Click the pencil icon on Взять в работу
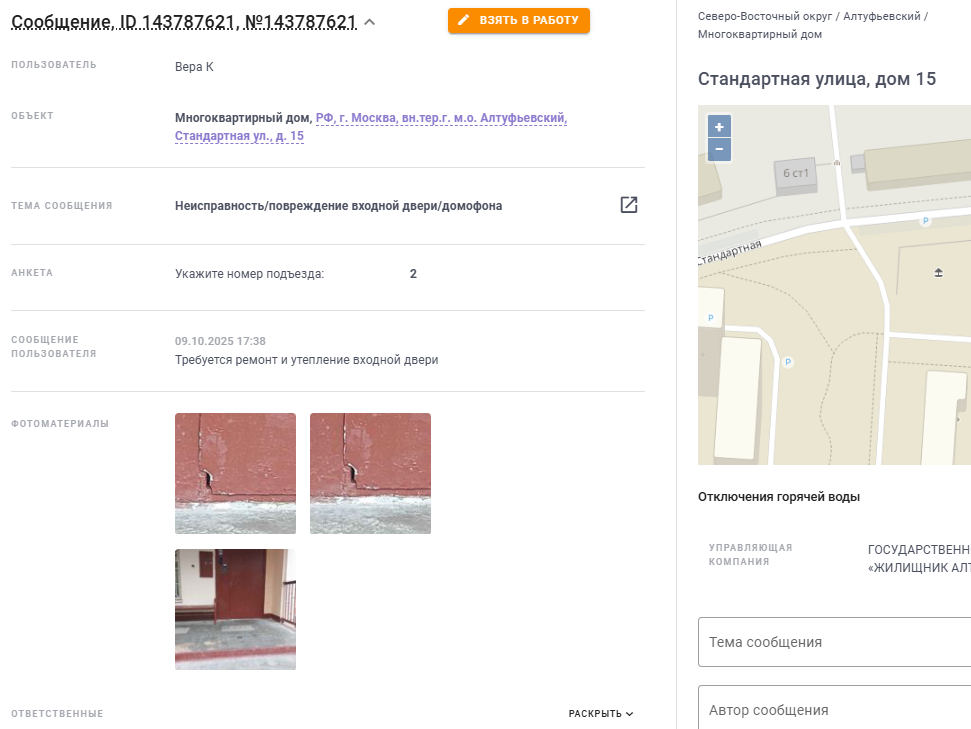Image resolution: width=971 pixels, height=729 pixels. point(463,20)
